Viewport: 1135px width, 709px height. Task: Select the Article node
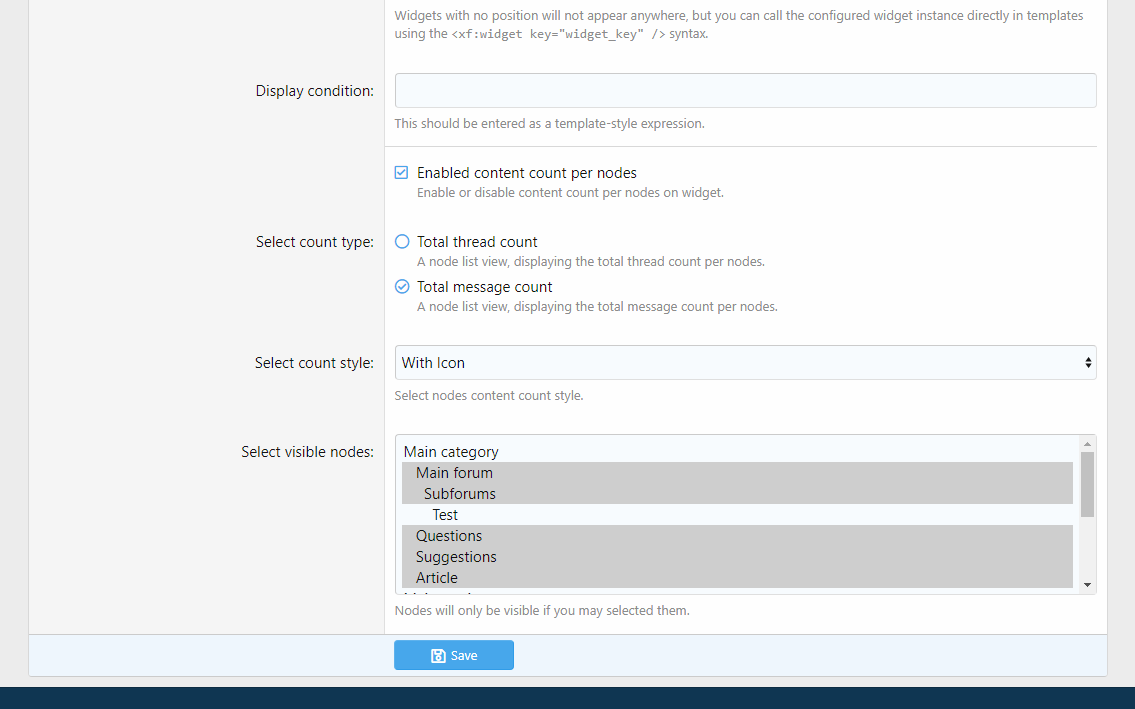[437, 578]
